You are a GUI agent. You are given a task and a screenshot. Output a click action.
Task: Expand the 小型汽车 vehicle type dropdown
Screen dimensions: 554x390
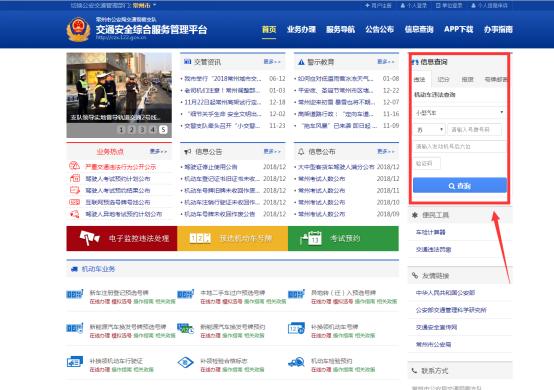tap(460, 112)
